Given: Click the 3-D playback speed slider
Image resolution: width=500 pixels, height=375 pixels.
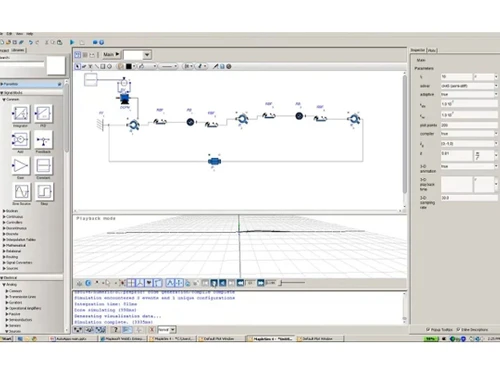Looking at the screenshot, I should click(292, 283).
